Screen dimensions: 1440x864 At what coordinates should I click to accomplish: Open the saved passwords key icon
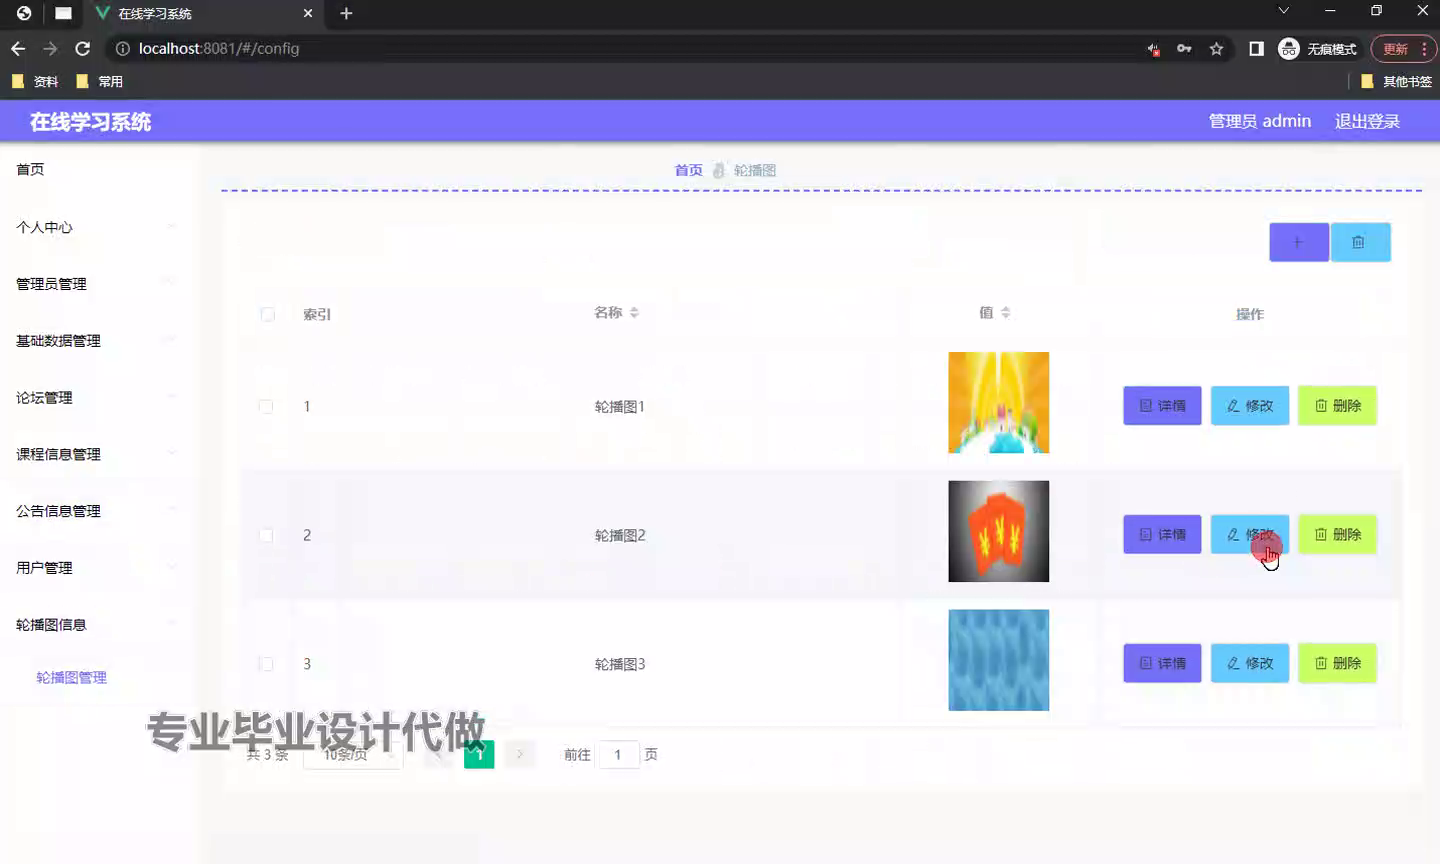pos(1184,48)
